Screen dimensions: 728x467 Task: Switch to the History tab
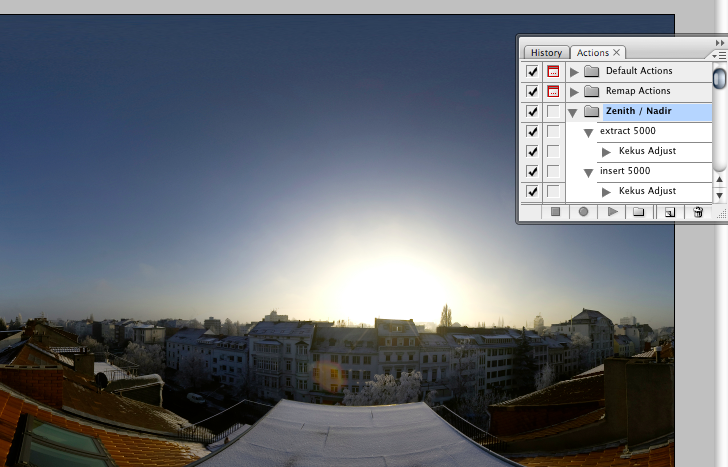(546, 53)
